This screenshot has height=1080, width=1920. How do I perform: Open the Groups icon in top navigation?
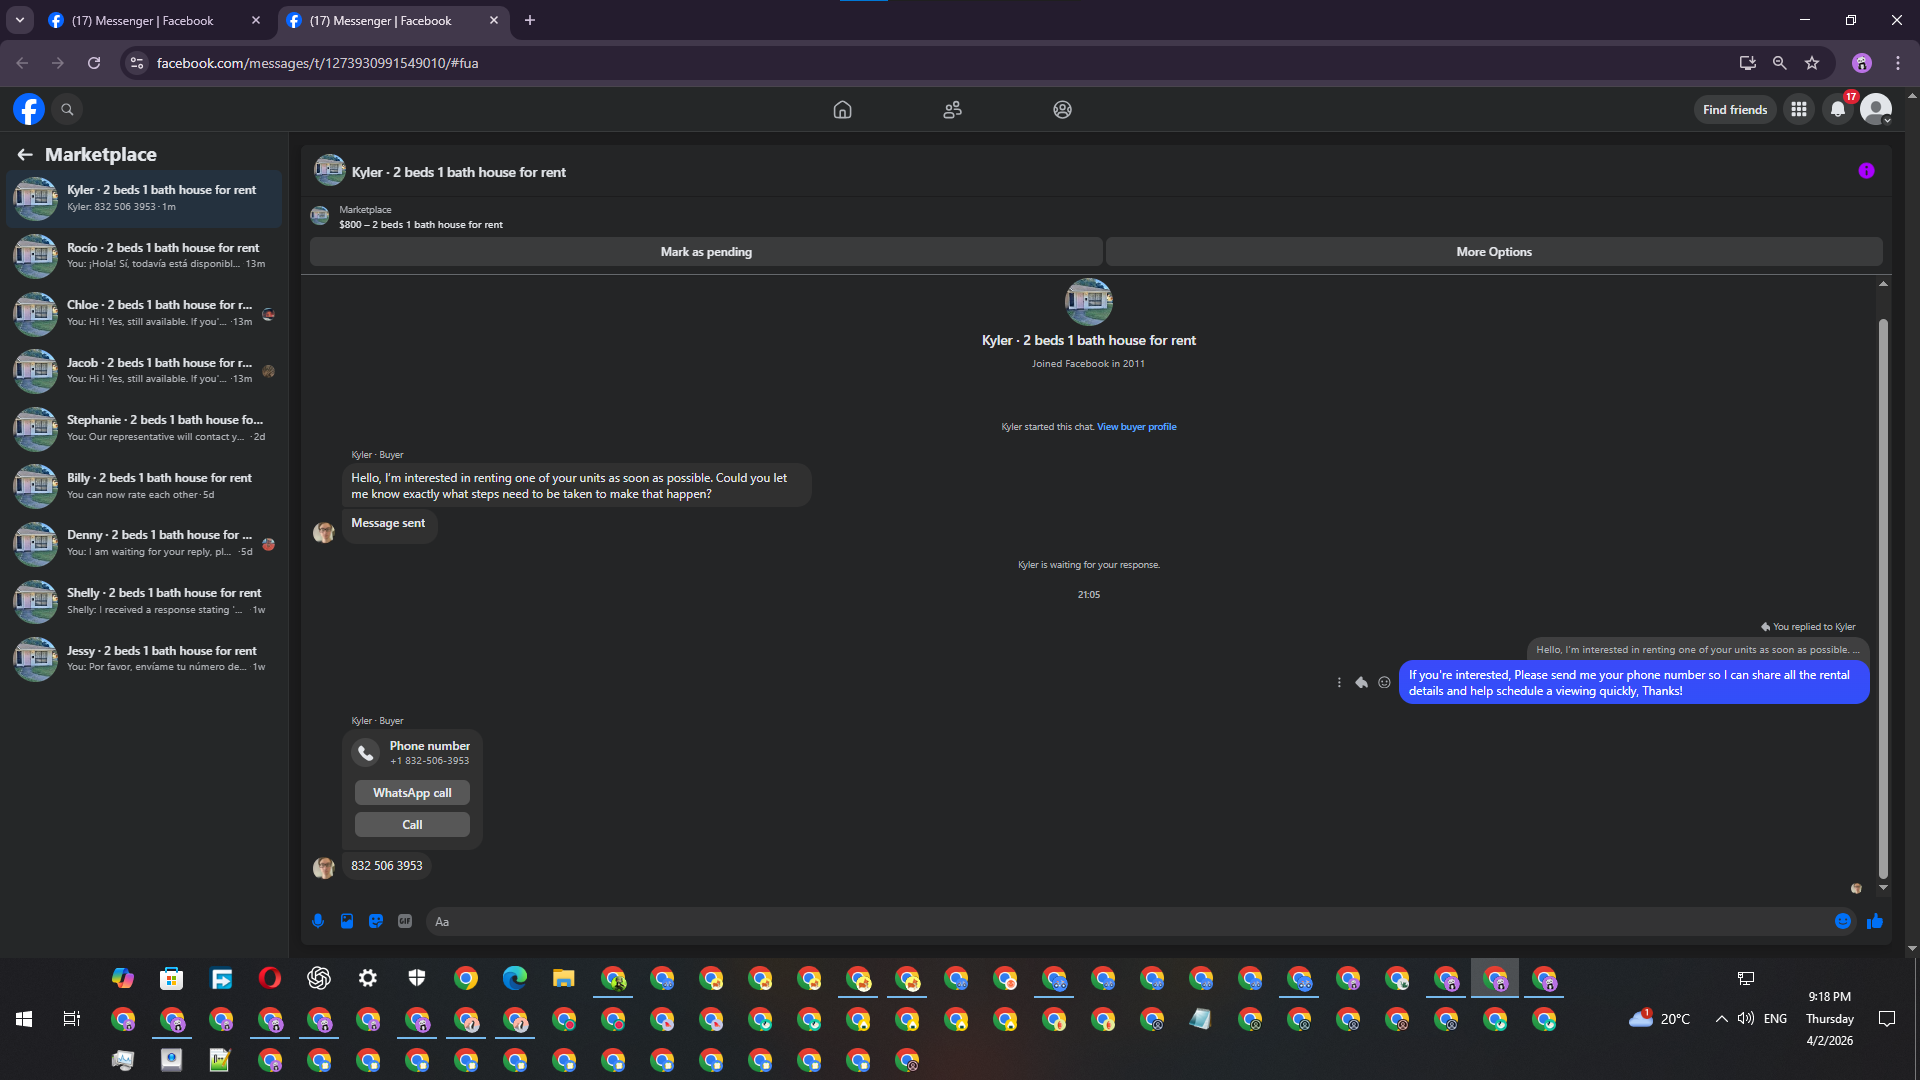[x=1062, y=109]
